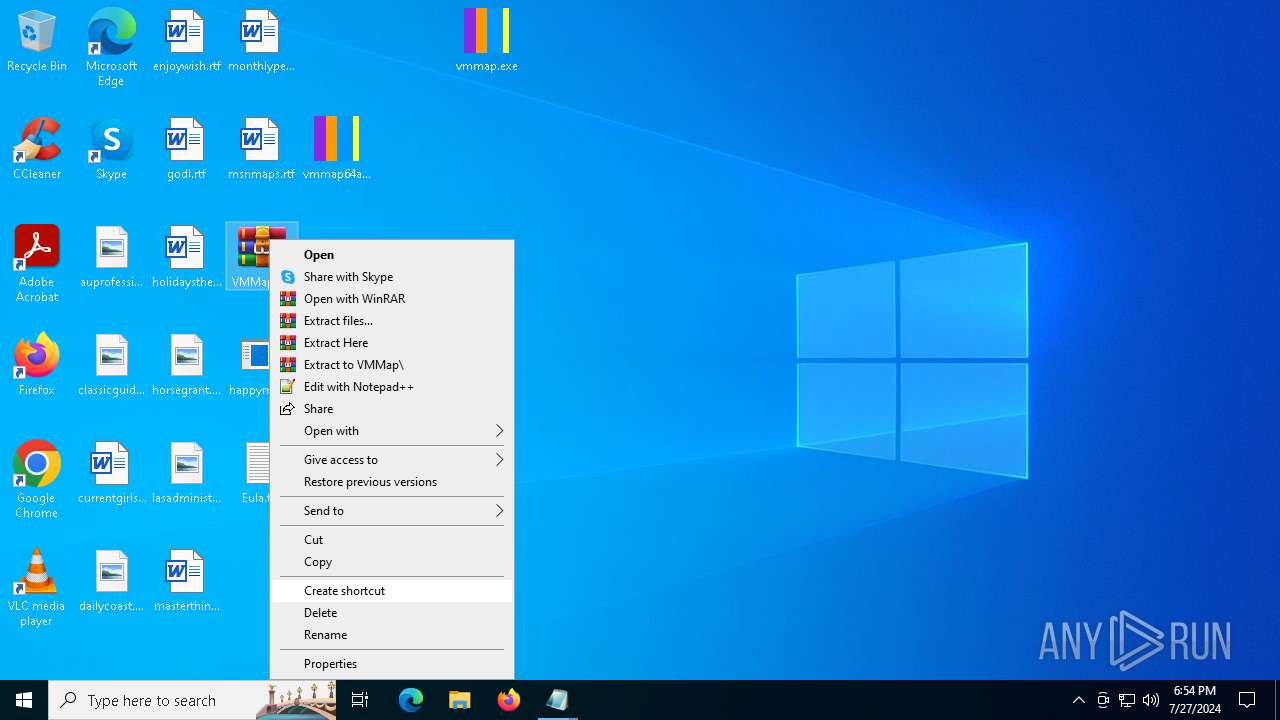Select the Adobe Acrobat desktop shortcut
Screen dimensions: 1280x720
coord(37,263)
